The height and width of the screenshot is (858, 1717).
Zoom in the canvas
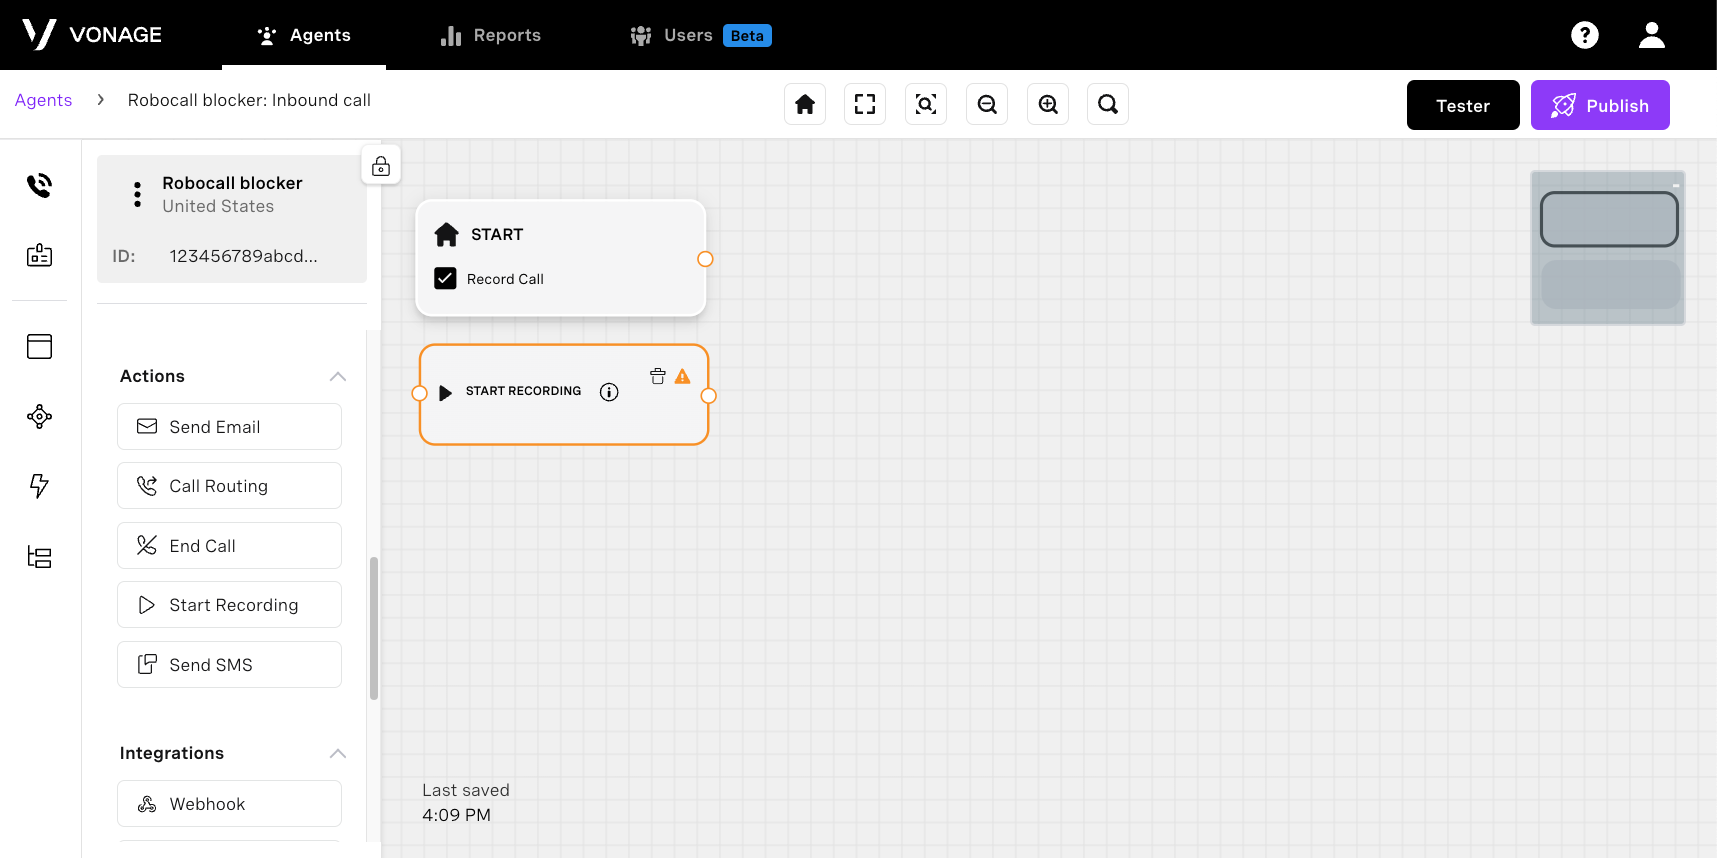coord(1048,104)
